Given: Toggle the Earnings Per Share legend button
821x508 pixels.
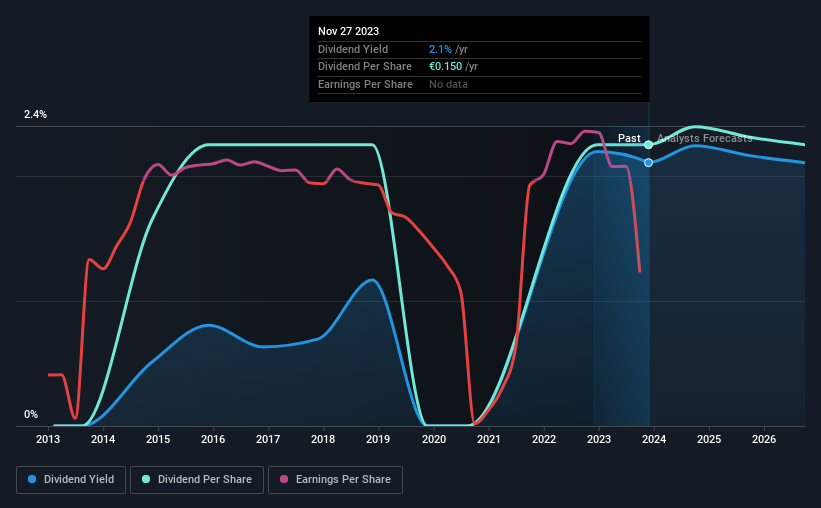Looking at the screenshot, I should coord(335,480).
